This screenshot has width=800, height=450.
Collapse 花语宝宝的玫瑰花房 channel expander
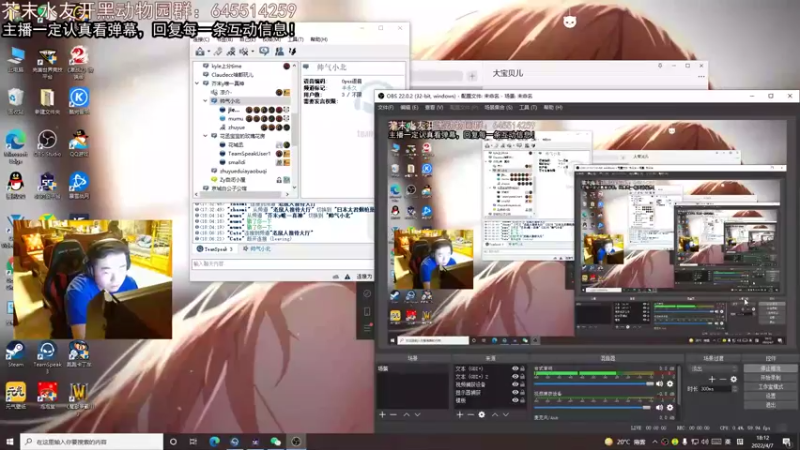coord(206,136)
